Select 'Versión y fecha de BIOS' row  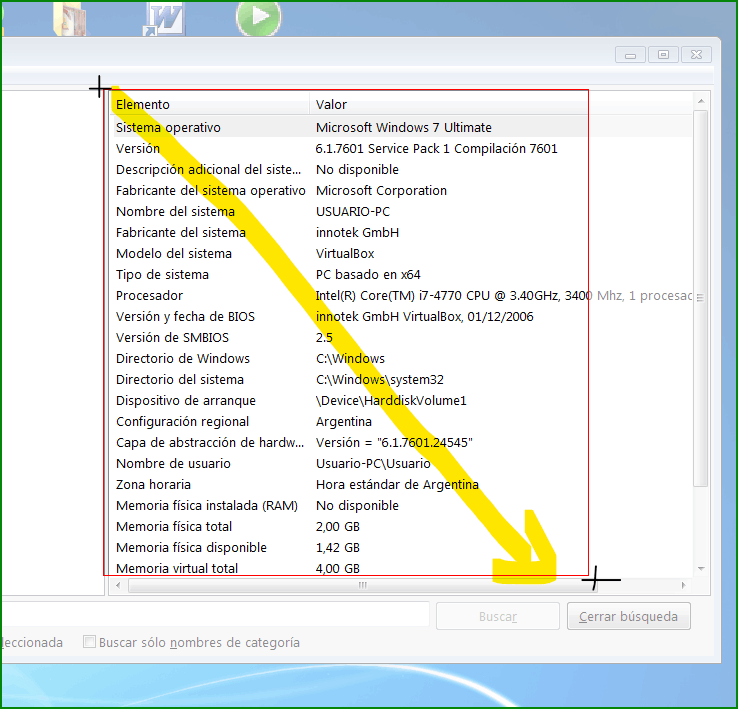click(401, 316)
